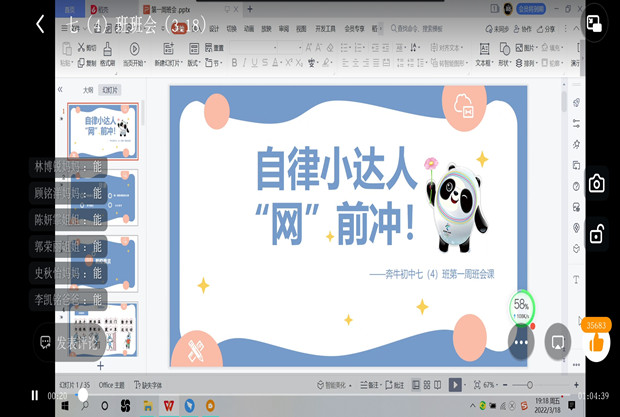Open the Arrange (排列) dropdown

527,63
